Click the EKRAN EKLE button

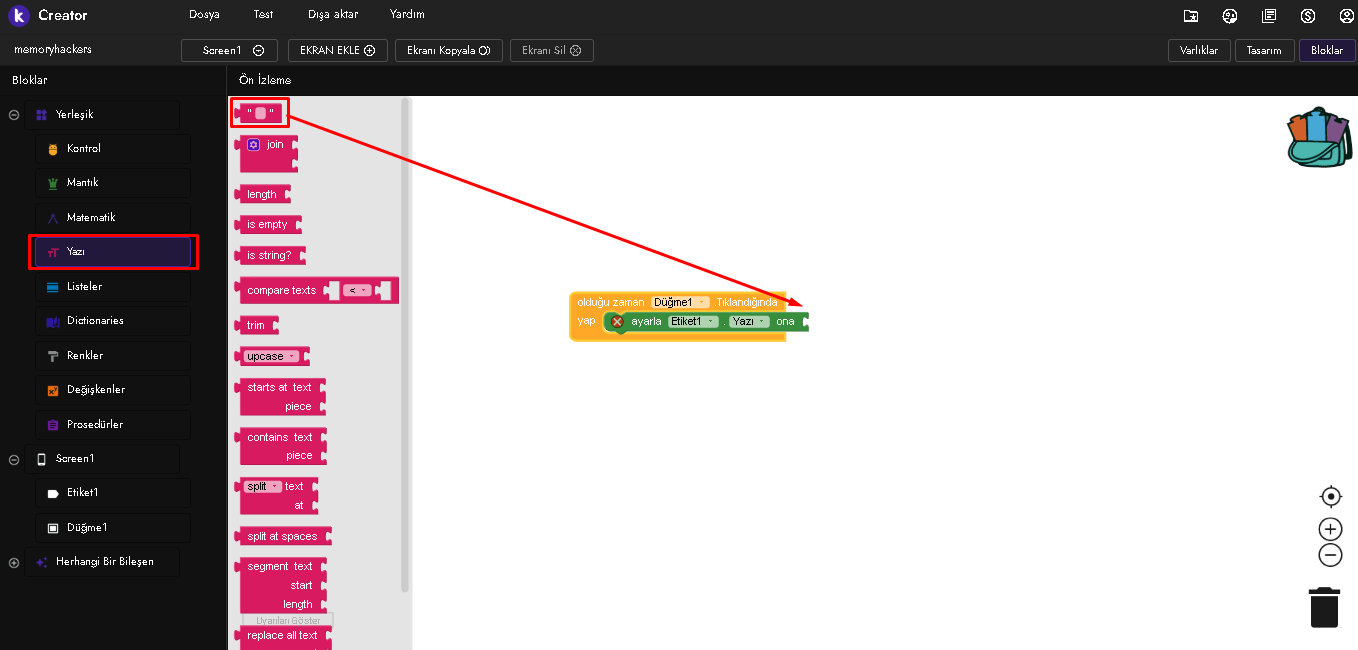pos(338,50)
